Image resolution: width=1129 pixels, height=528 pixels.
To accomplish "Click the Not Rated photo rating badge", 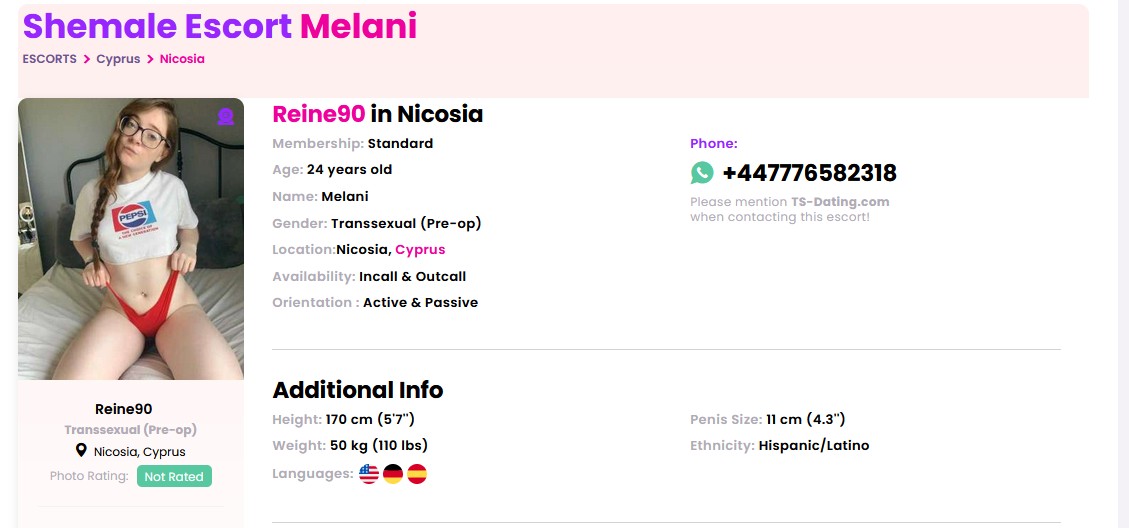I will pyautogui.click(x=174, y=477).
